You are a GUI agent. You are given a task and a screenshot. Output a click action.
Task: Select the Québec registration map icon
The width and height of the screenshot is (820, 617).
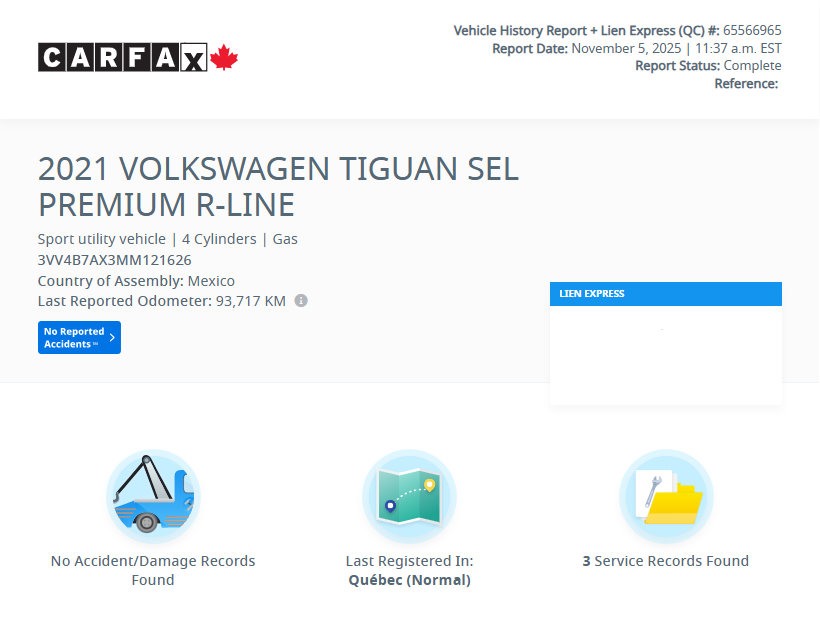click(x=409, y=495)
